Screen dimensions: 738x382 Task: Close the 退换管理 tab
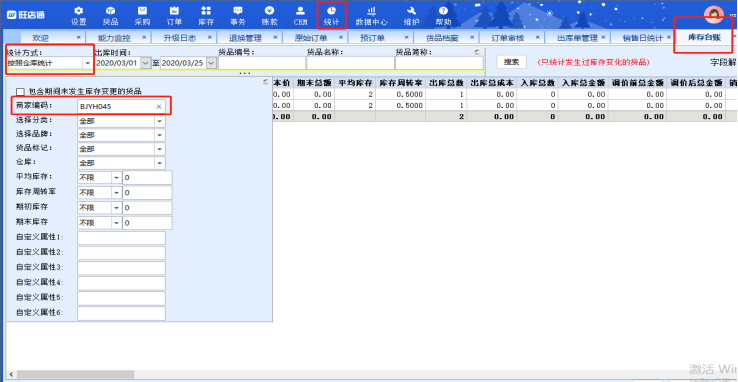[276, 37]
